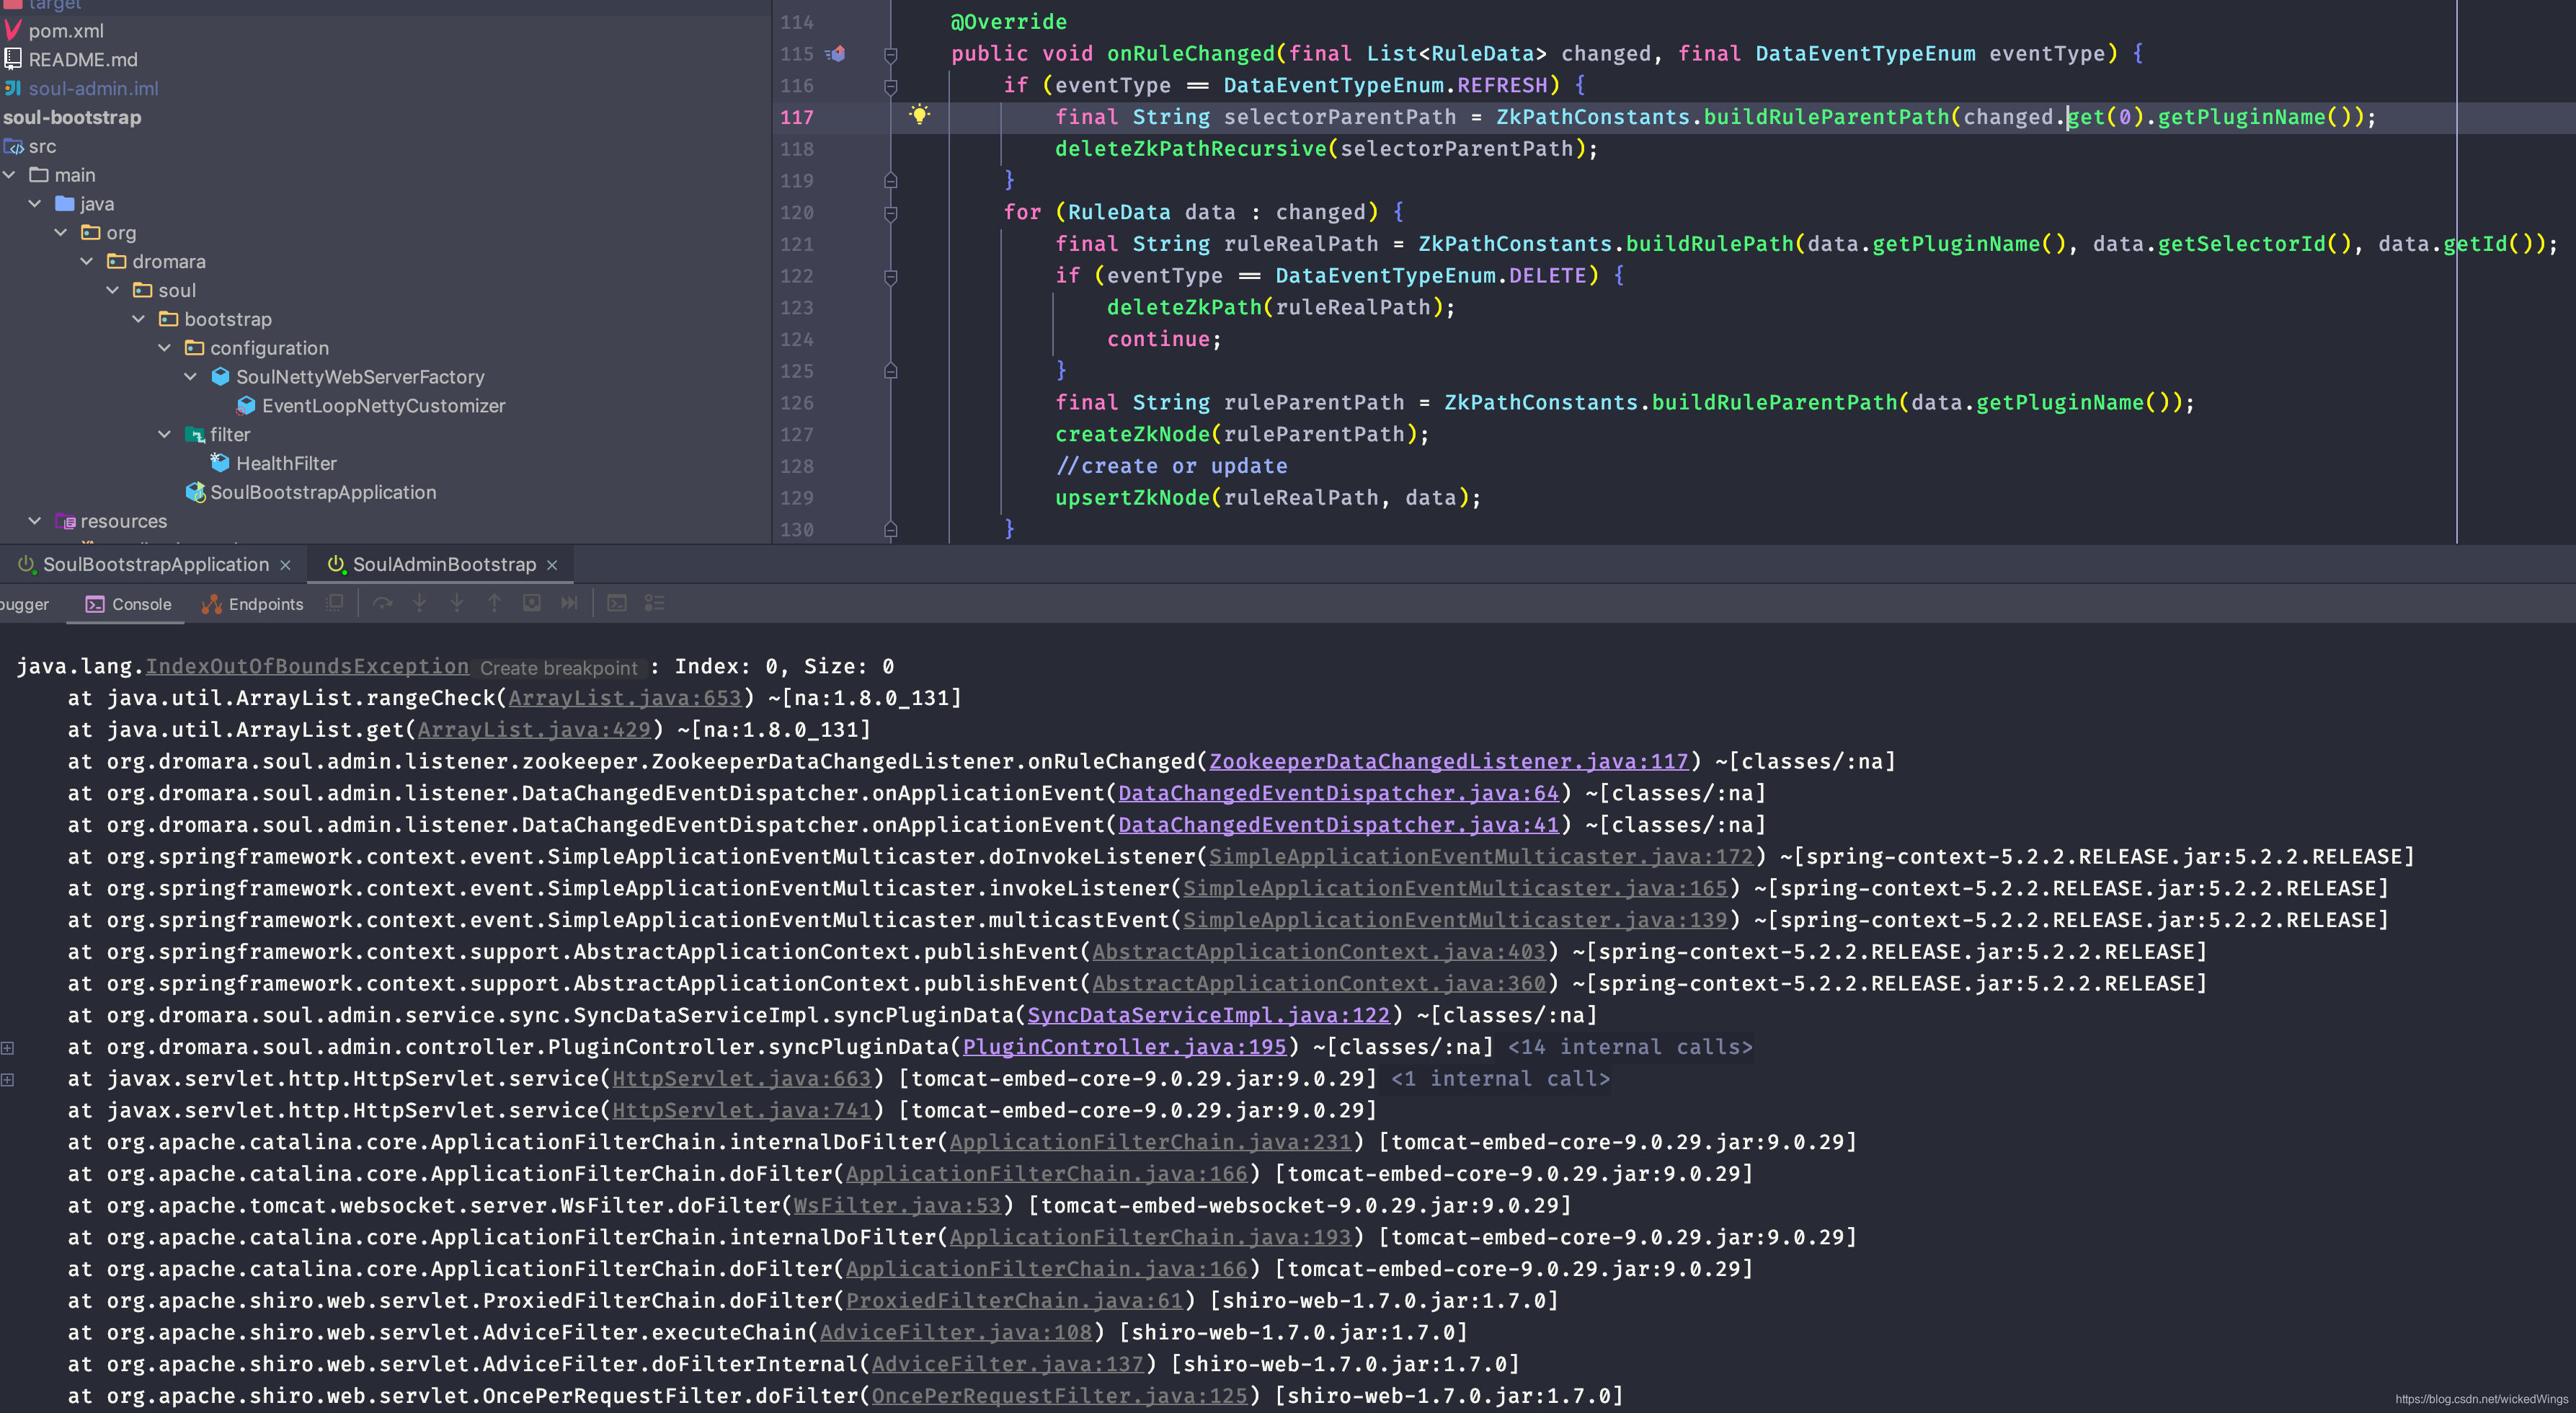Toggle fold marker beside line 120 for-loop
Image resolution: width=2576 pixels, height=1413 pixels.
[890, 213]
